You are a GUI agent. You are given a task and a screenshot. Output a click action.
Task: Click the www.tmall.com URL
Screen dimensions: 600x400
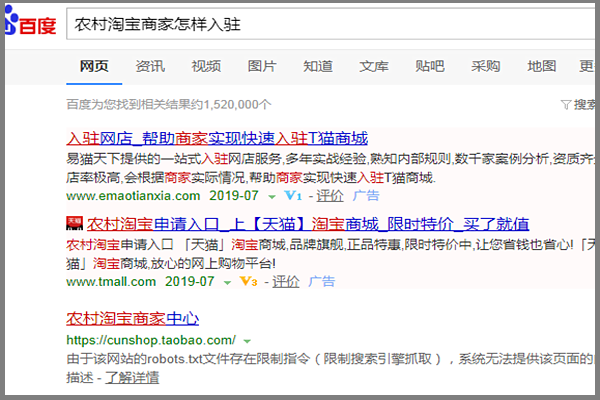point(111,282)
